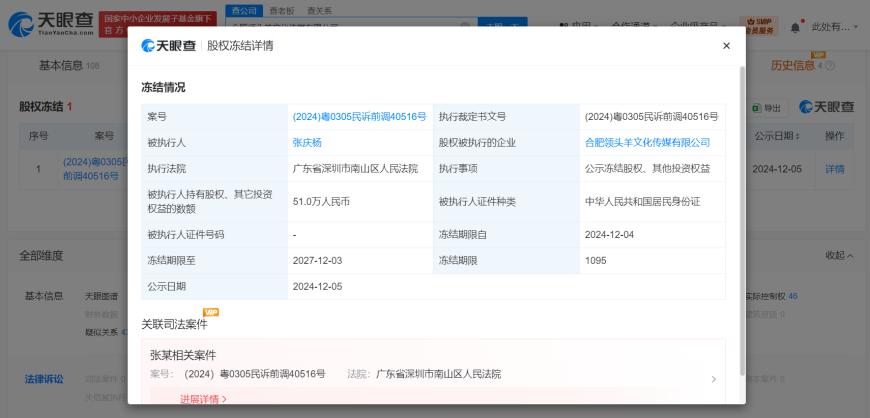Viewport: 870px width, 418px height.
Task: Open the notification bell icon
Action: (797, 26)
